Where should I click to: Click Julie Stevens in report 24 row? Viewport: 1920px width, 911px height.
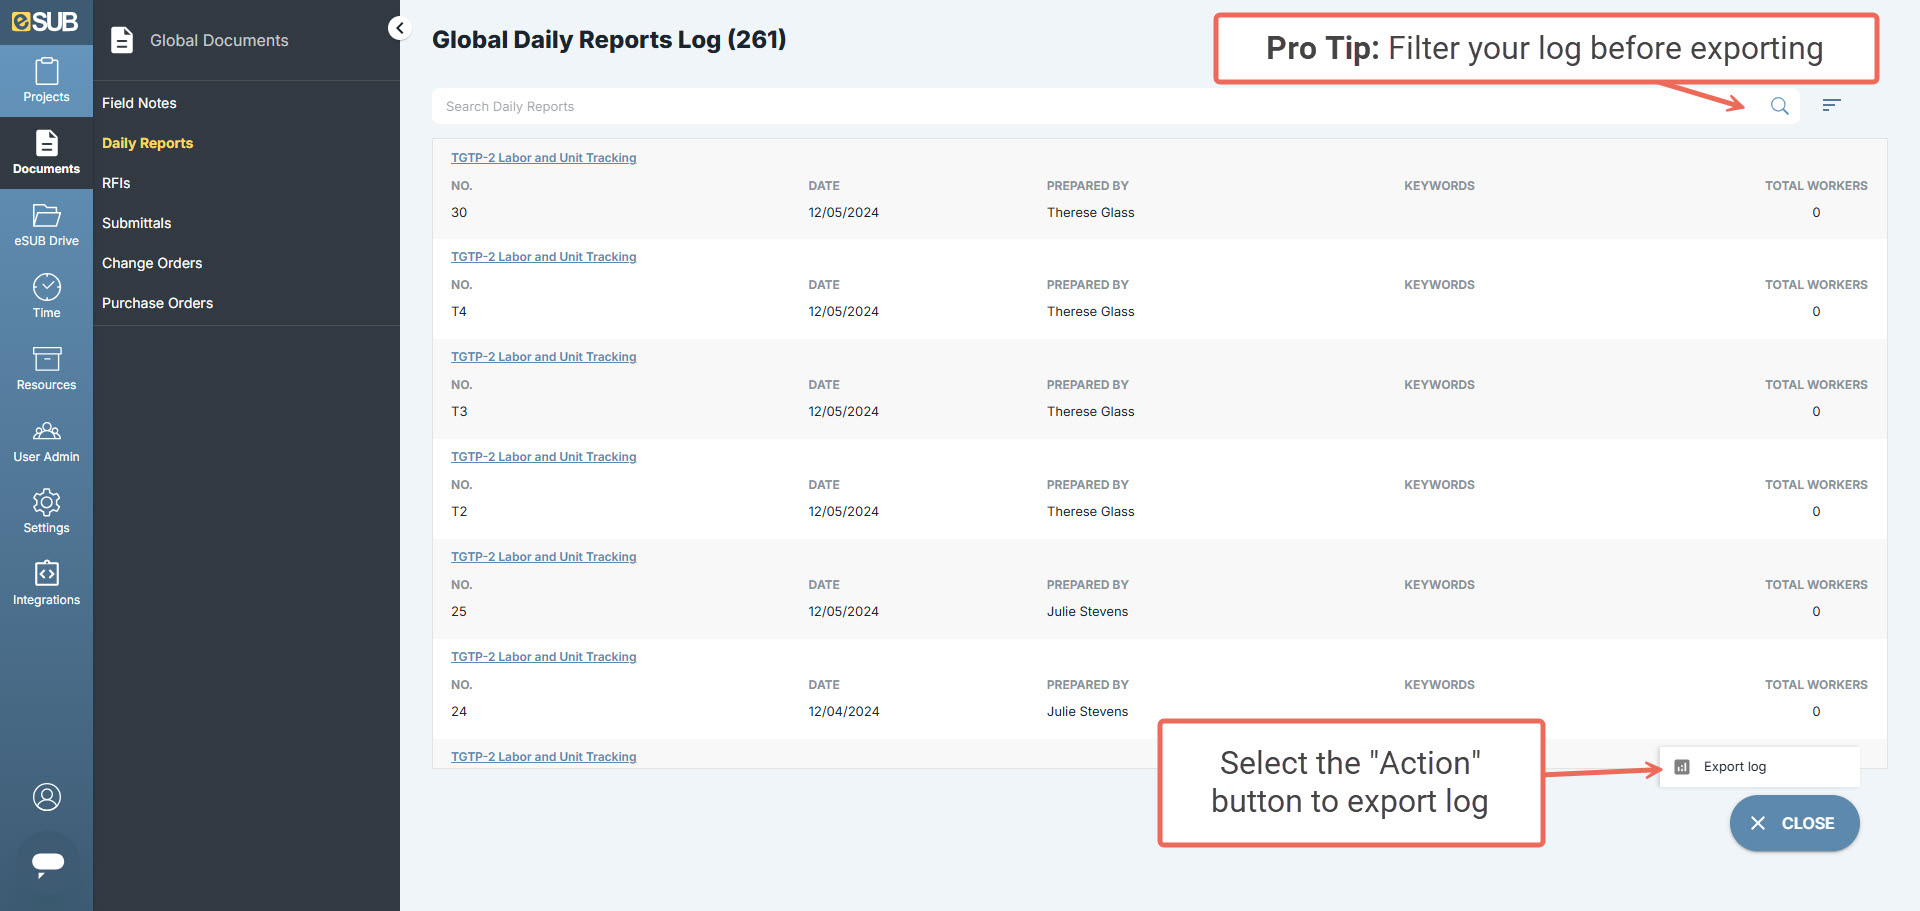[x=1087, y=711]
